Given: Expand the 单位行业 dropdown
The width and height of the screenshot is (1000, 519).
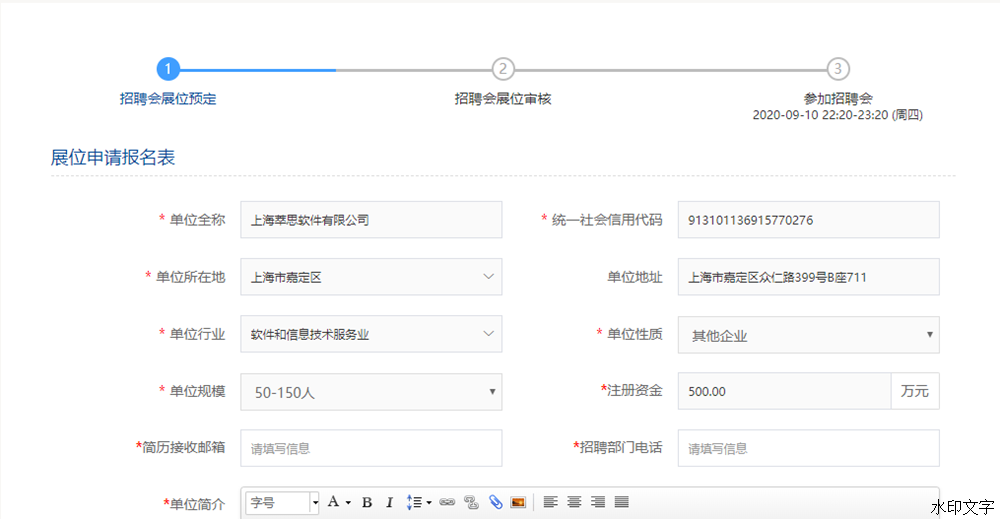Looking at the screenshot, I should pos(371,334).
